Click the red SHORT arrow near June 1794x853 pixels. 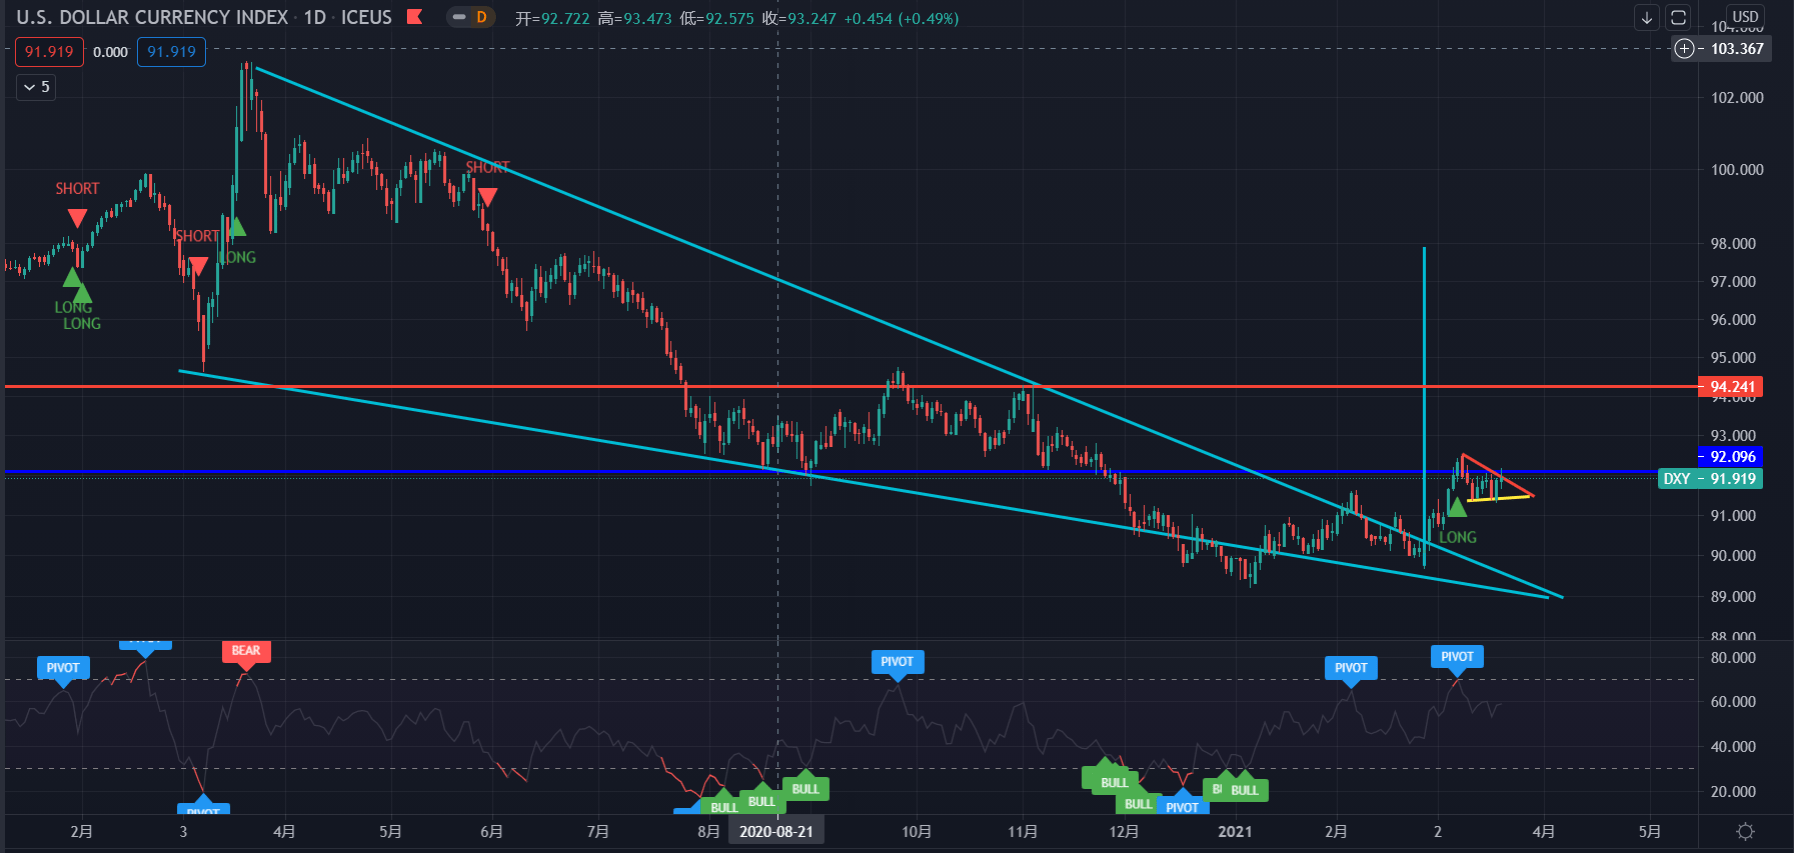487,197
